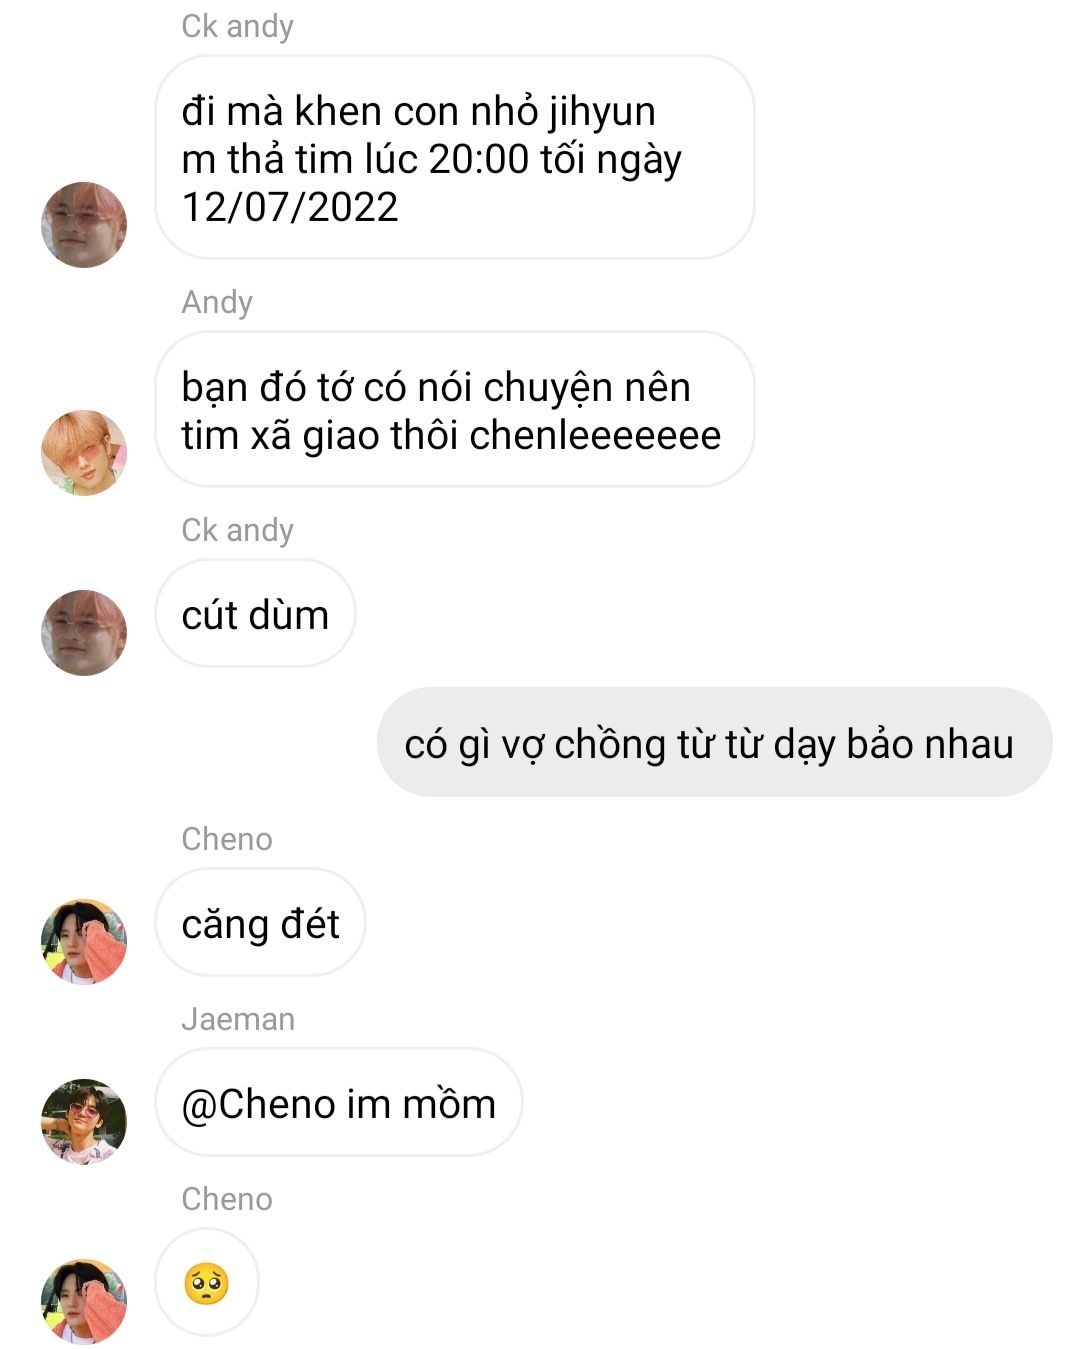Tap Cheno's avatar next to the emoji message

tap(84, 1302)
